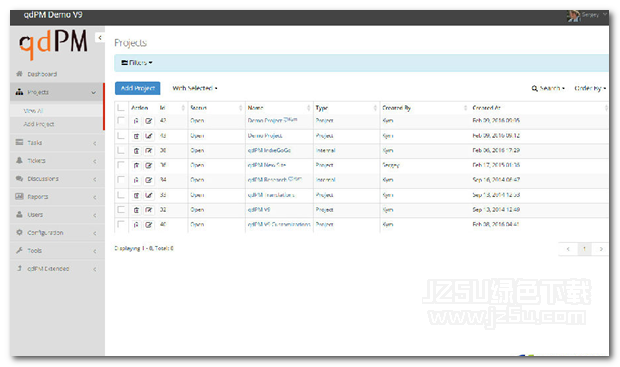
Task: Open the qdPM V9 Customizations link
Action: coord(279,224)
